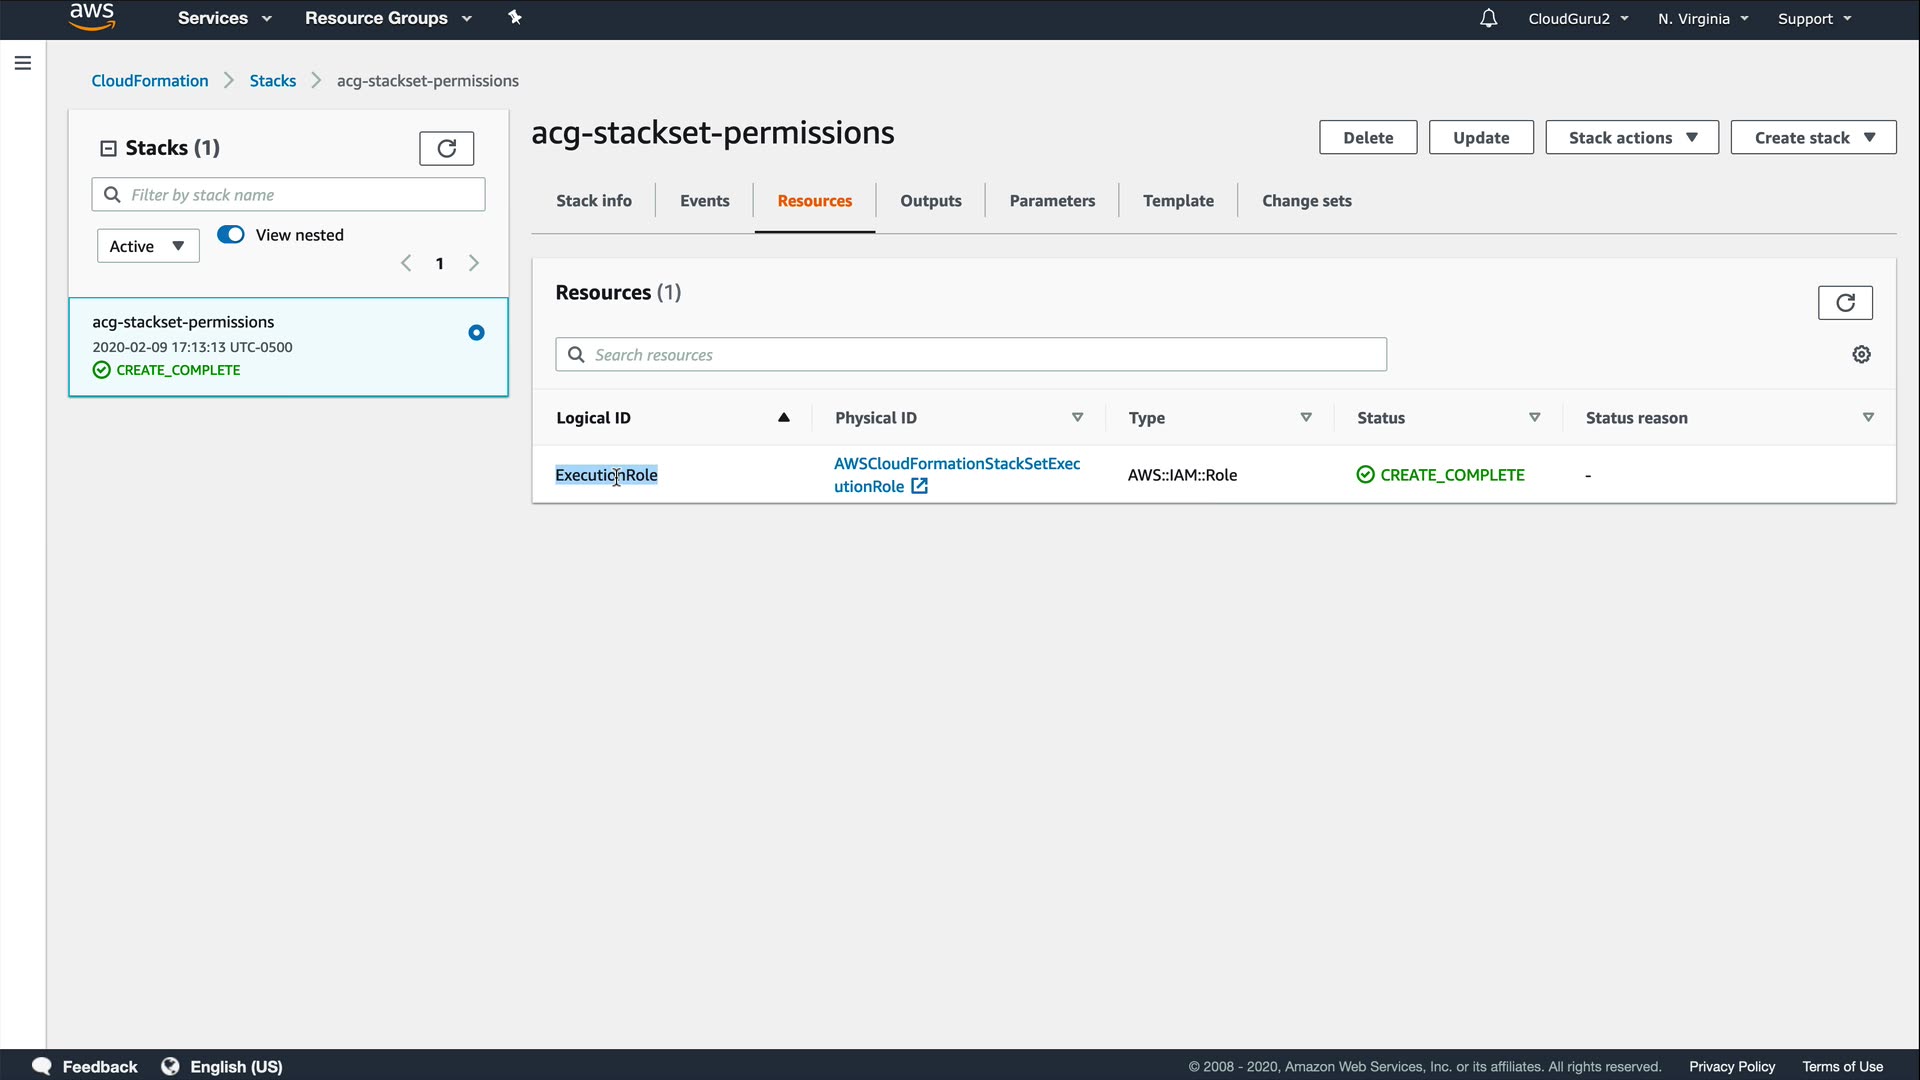
Task: Refresh the Stacks list
Action: [x=446, y=148]
